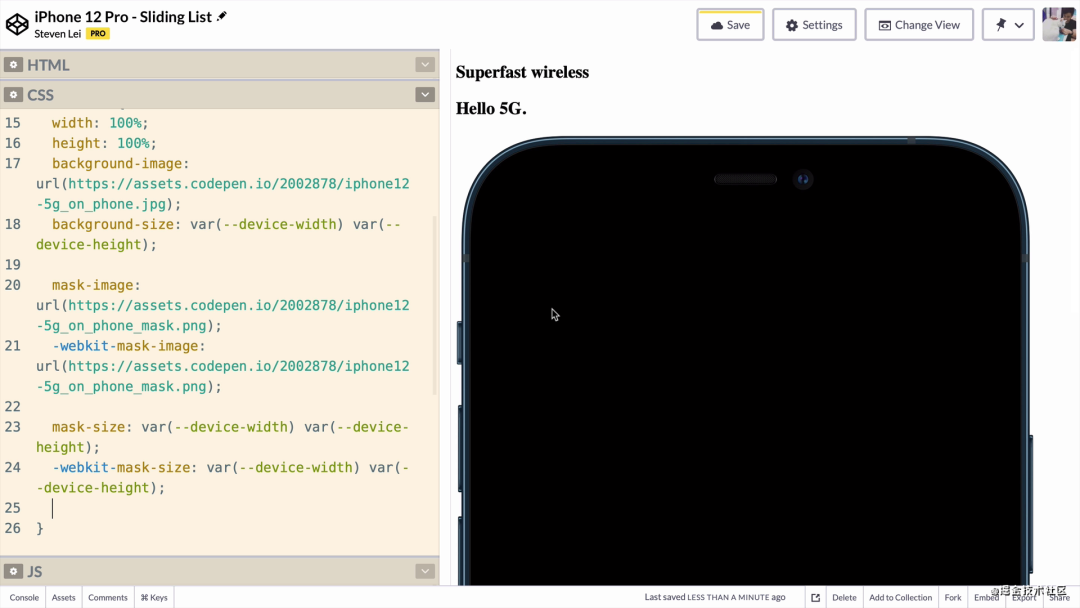The height and width of the screenshot is (608, 1080).
Task: Click the Superfast wireless heading in the preview
Action: tap(522, 72)
